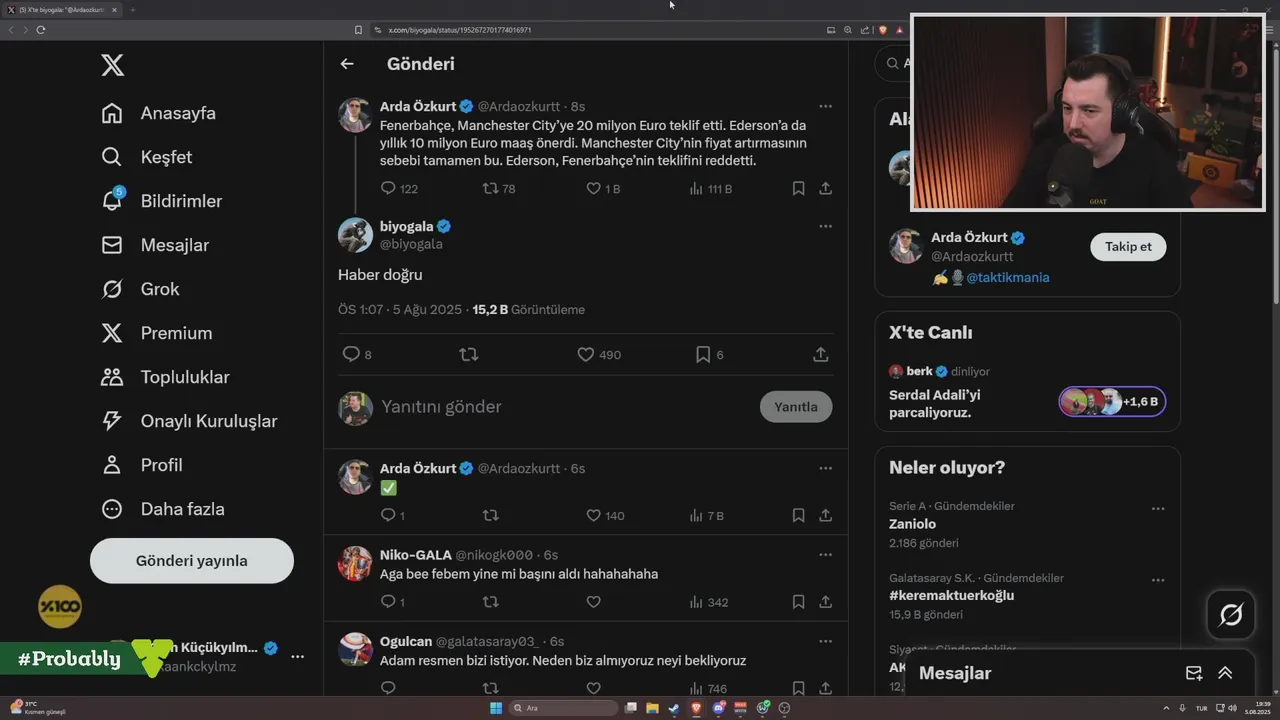1280x720 pixels.
Task: Like Niko-GALA's reply
Action: pyautogui.click(x=593, y=602)
